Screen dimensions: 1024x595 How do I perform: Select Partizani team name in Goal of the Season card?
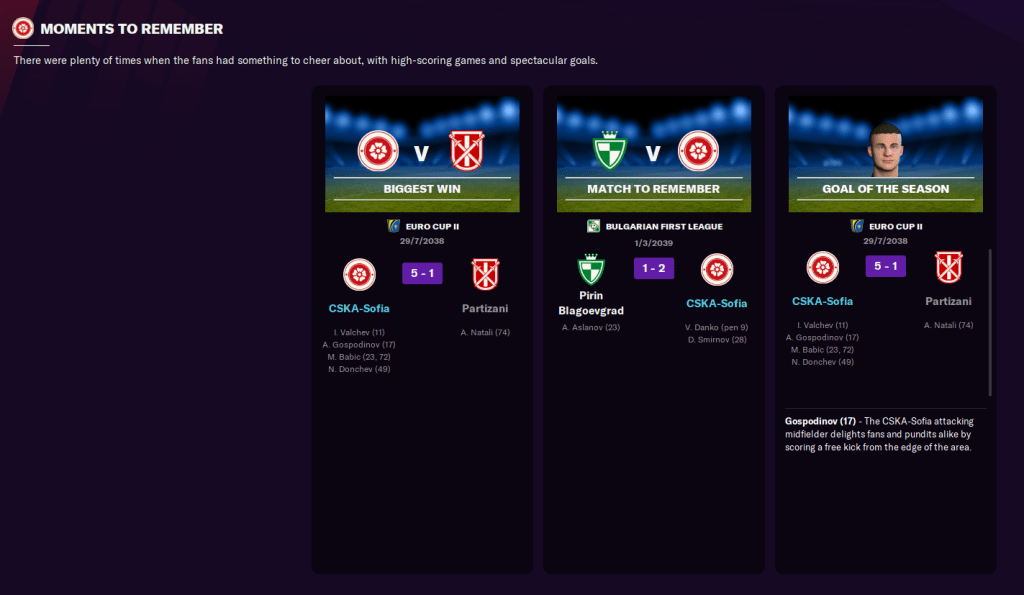click(x=948, y=301)
